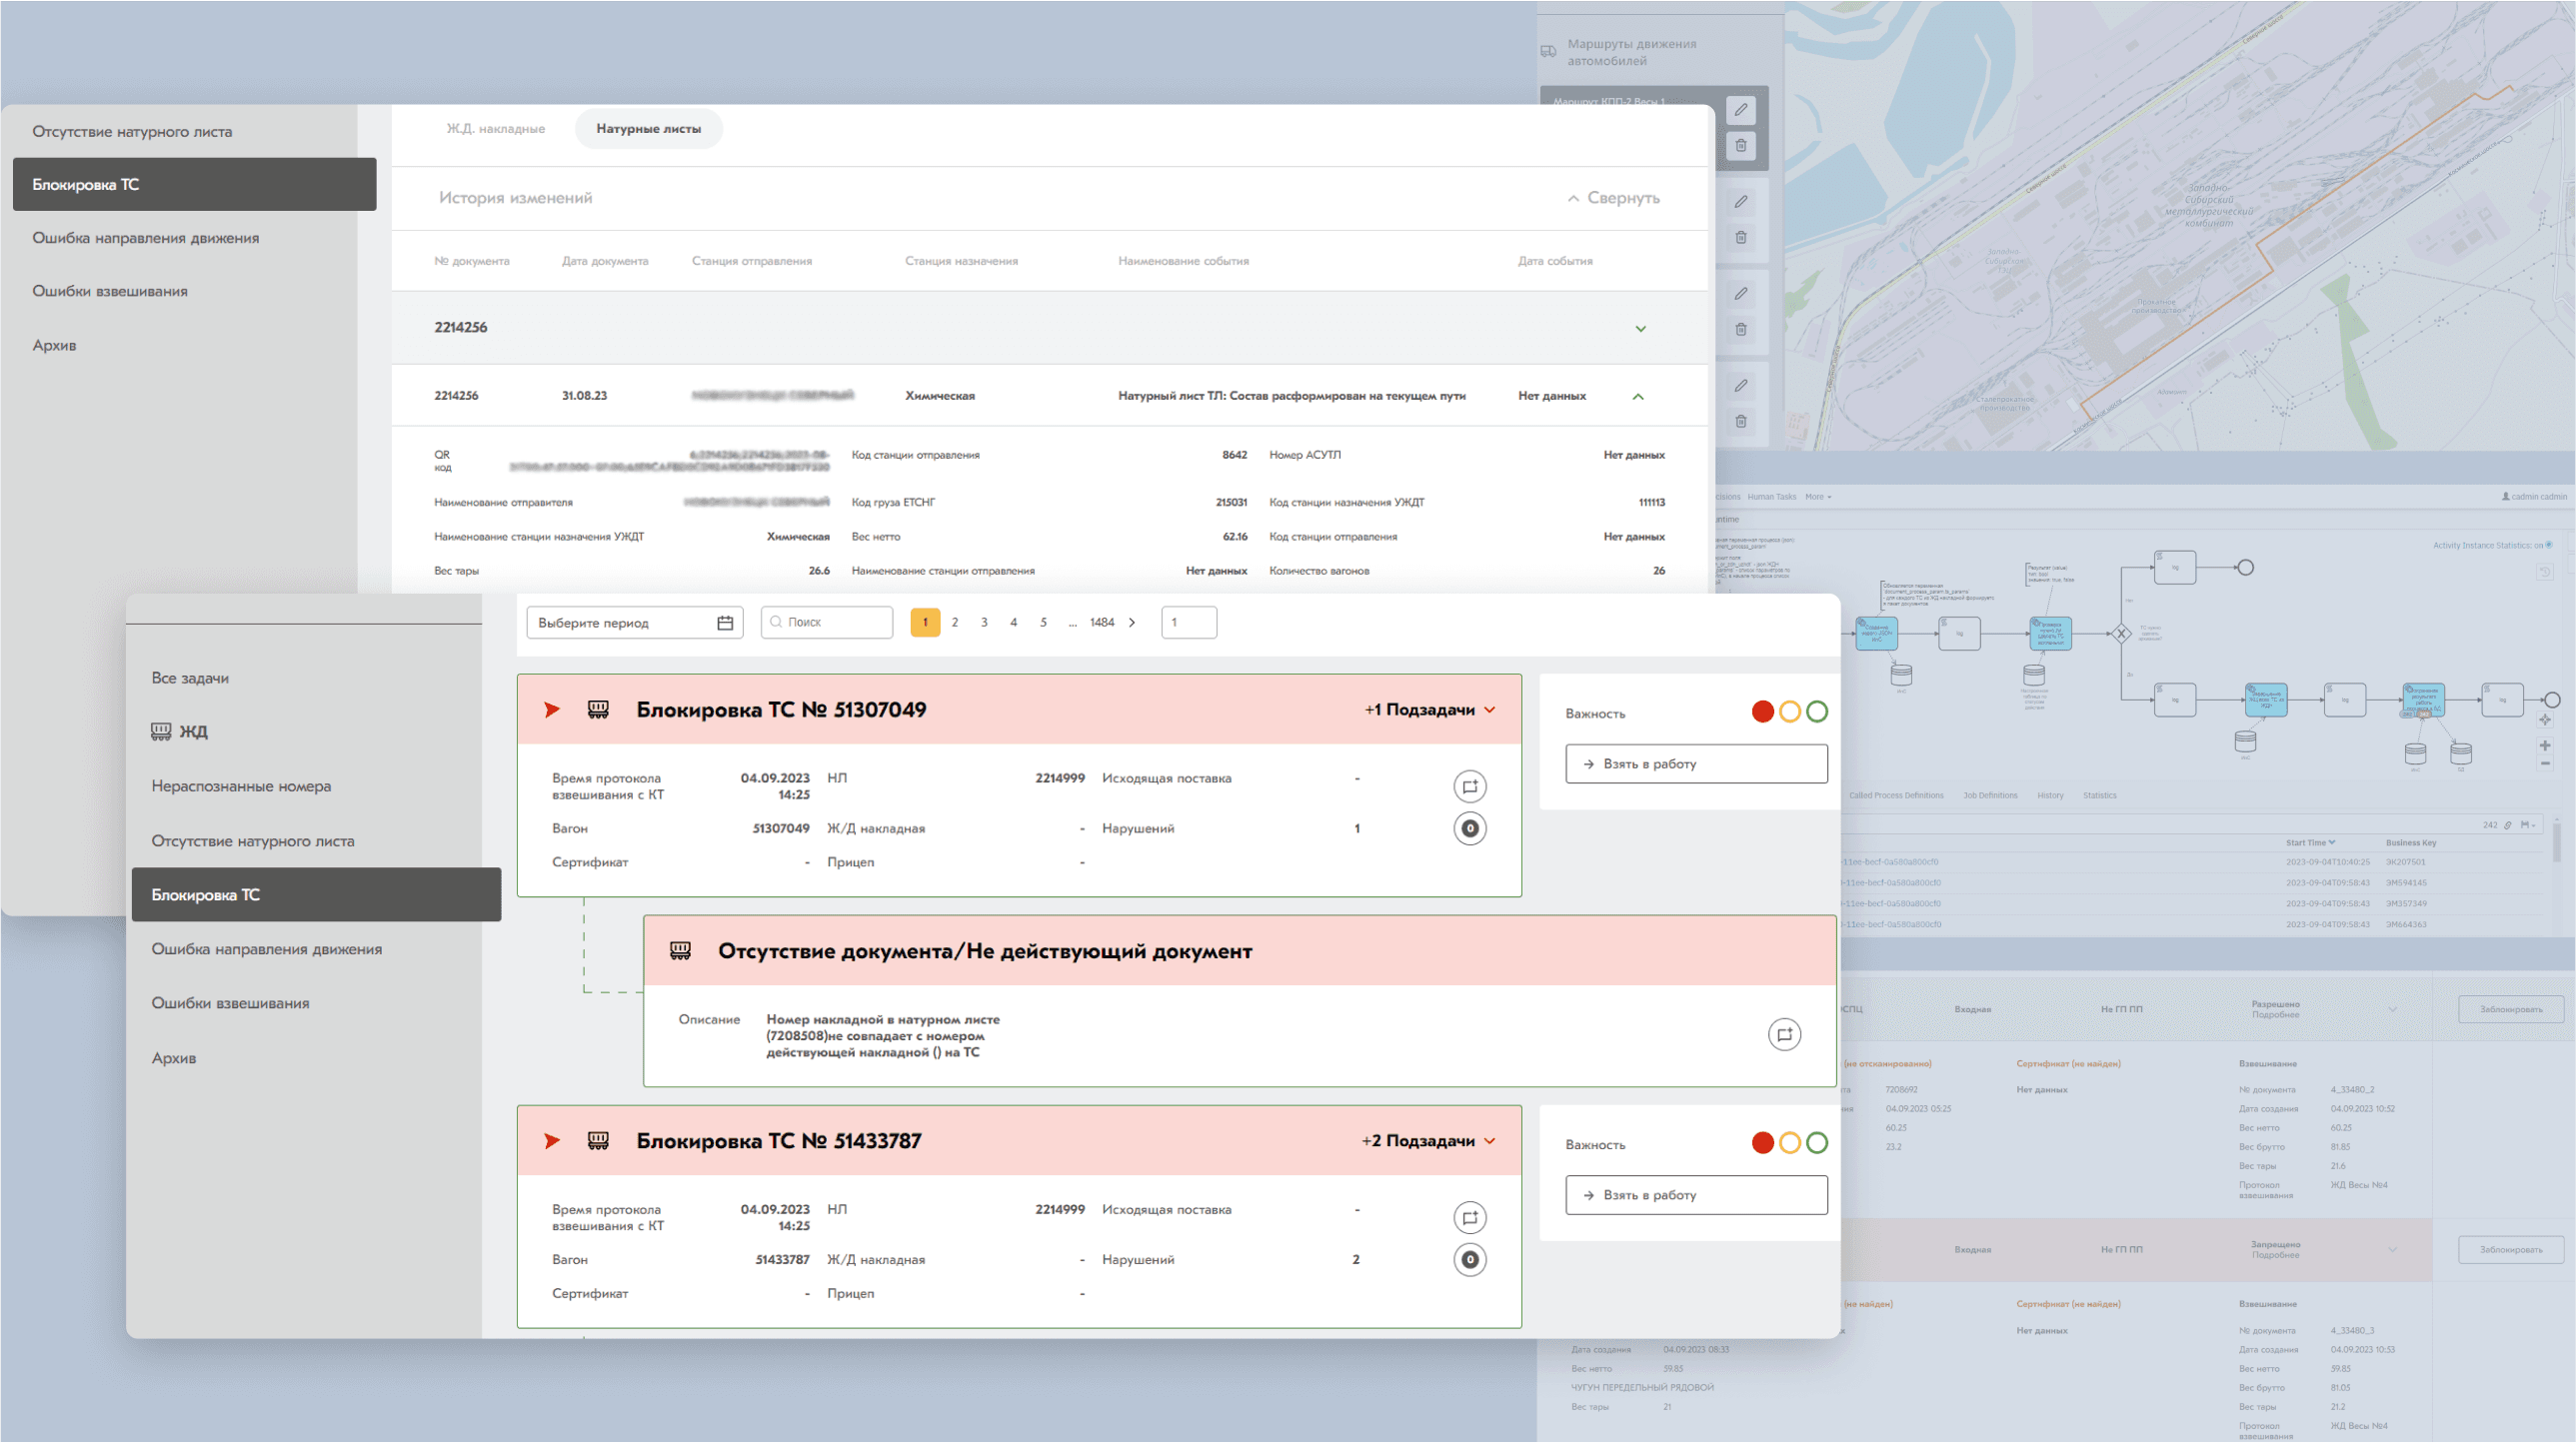Click the red flag arrow on Блокировка 51307049
2576x1442 pixels.
click(x=552, y=710)
